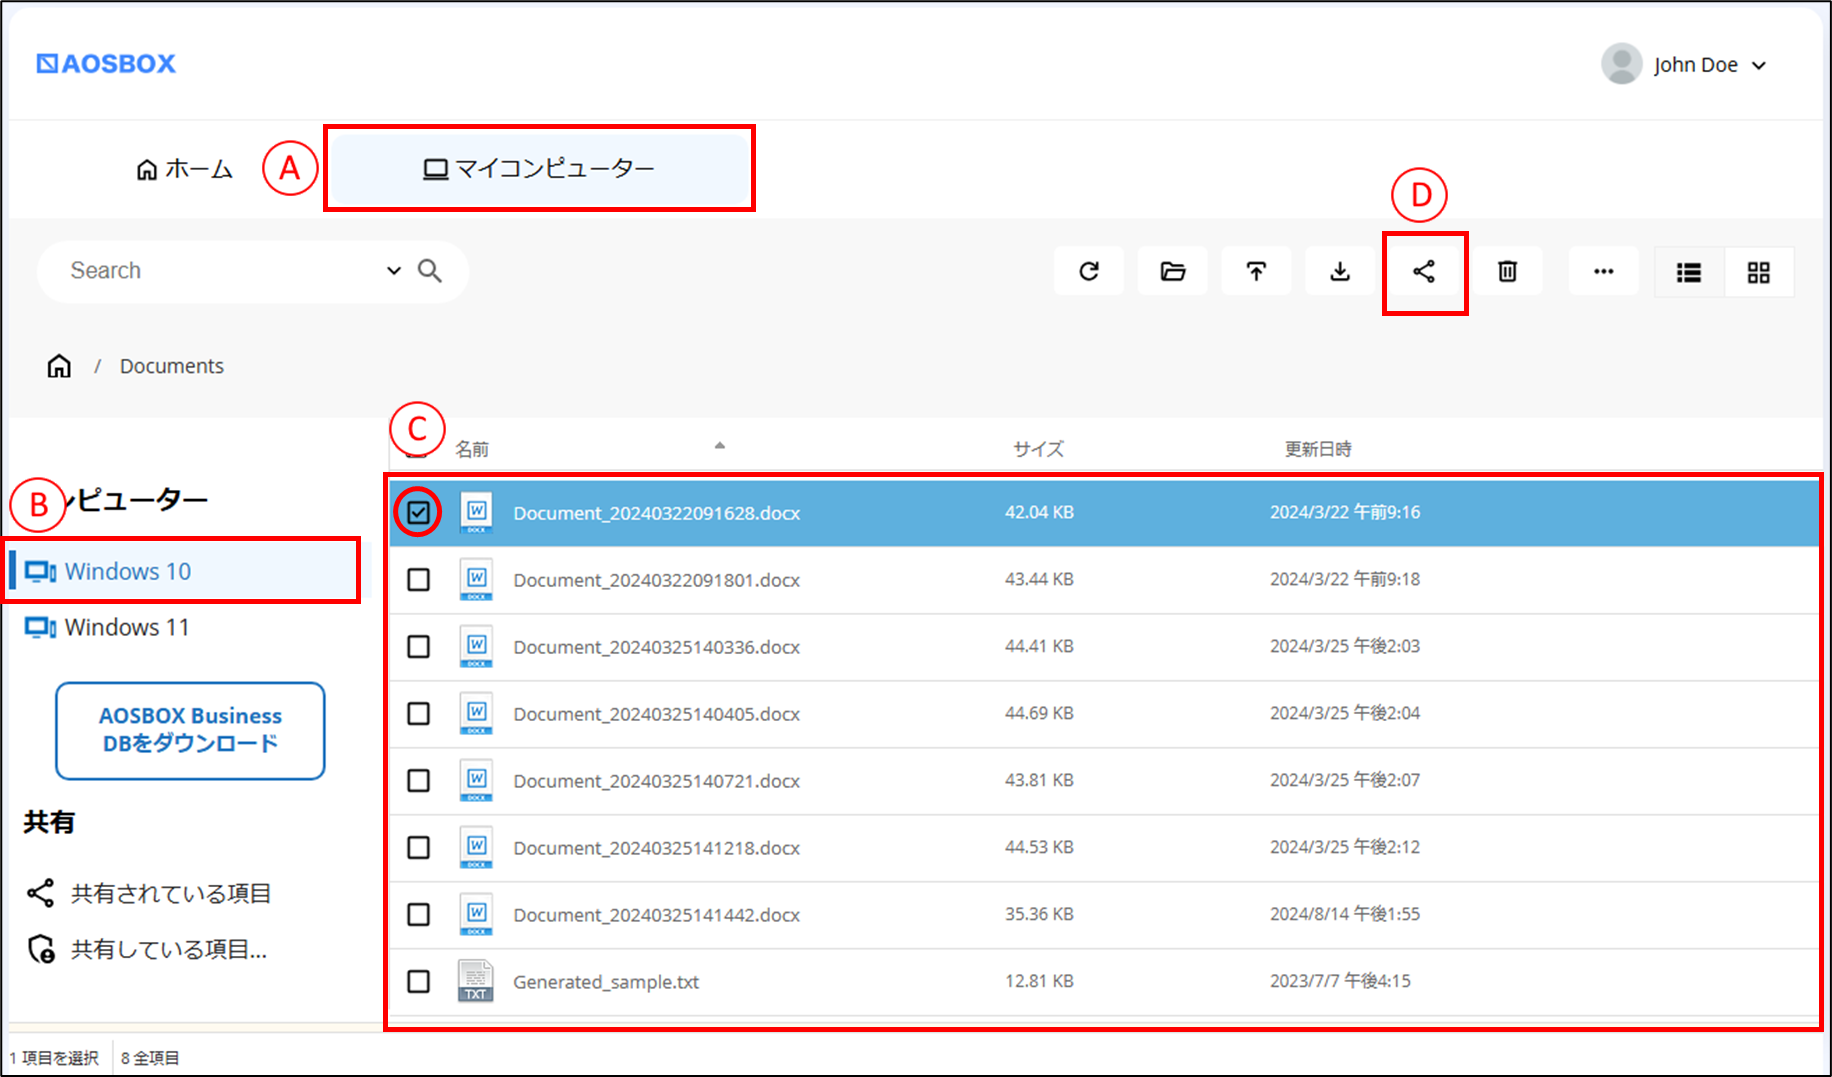The height and width of the screenshot is (1077, 1832).
Task: Switch to grid view layout
Action: (x=1759, y=272)
